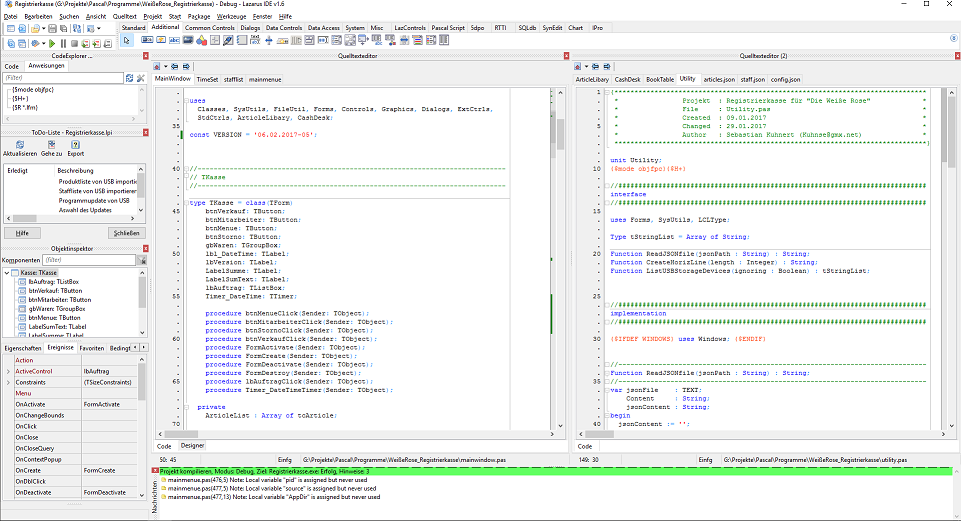Expand the ActiveControl property row

(x=8, y=371)
